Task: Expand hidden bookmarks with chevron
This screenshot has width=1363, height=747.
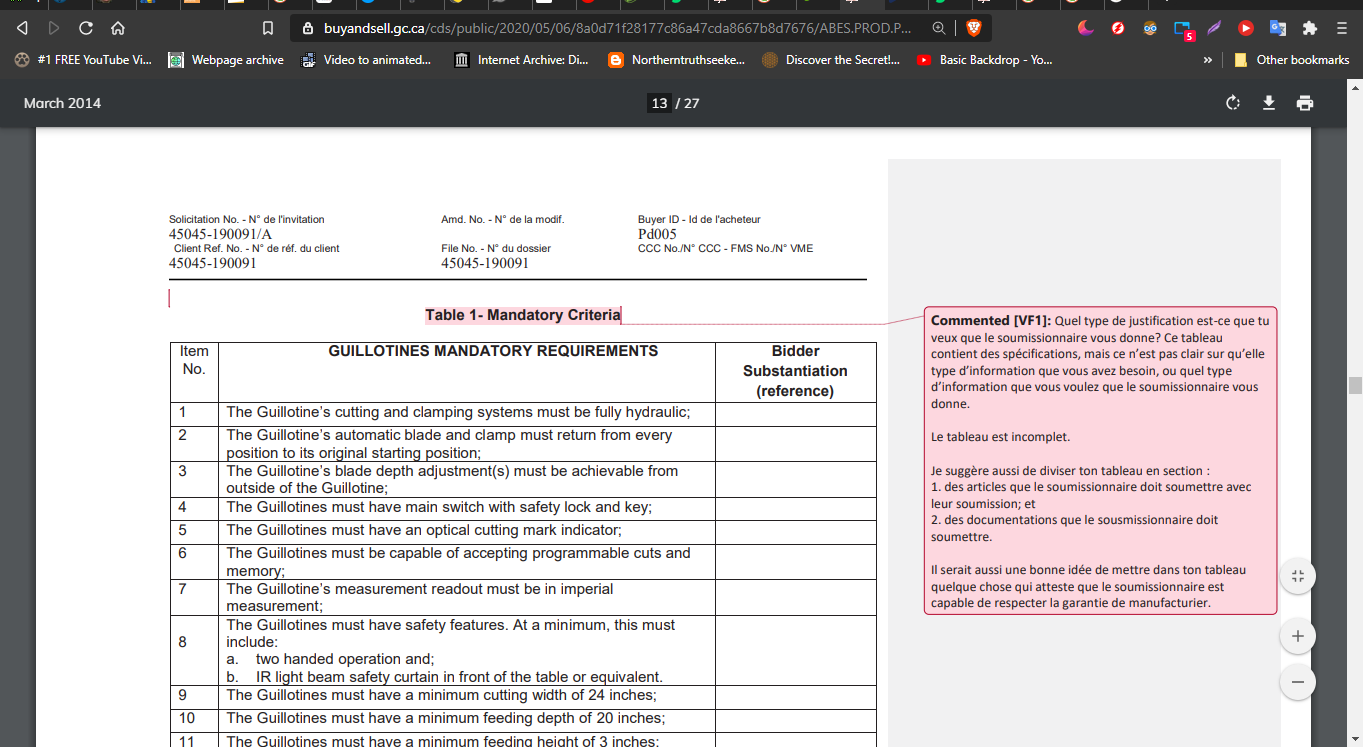Action: coord(1208,60)
